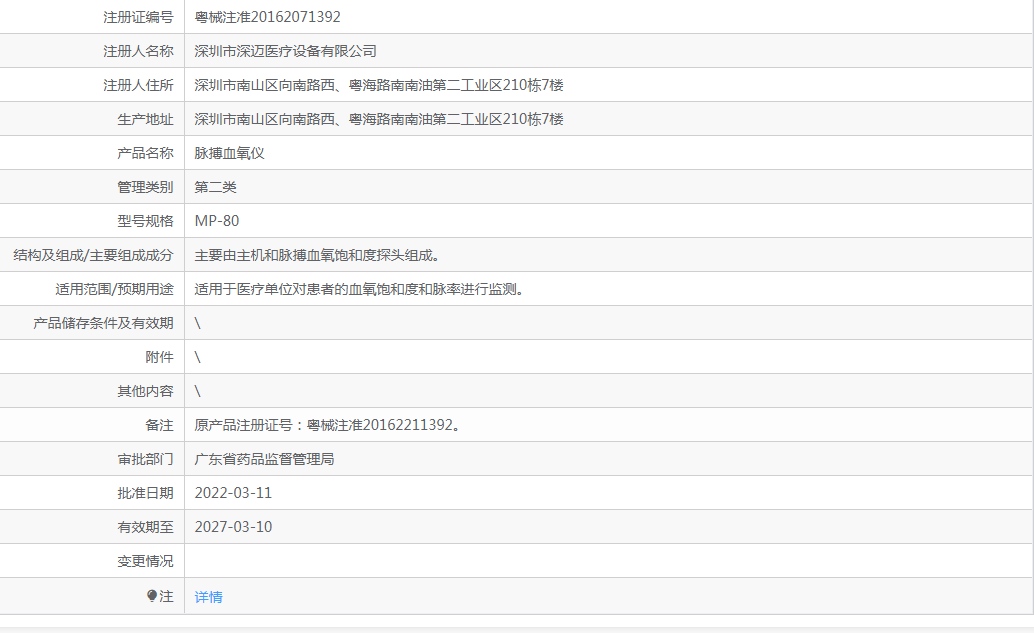The width and height of the screenshot is (1034, 633).
Task: Click the 有效期至 label
Action: [146, 527]
